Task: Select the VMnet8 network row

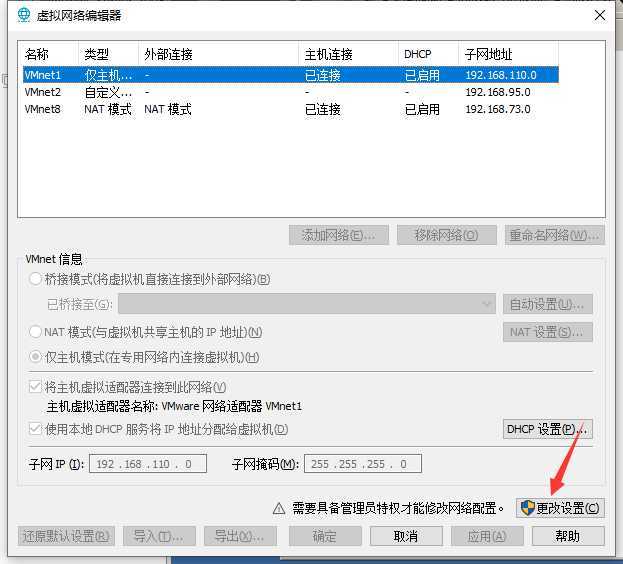Action: (x=291, y=109)
